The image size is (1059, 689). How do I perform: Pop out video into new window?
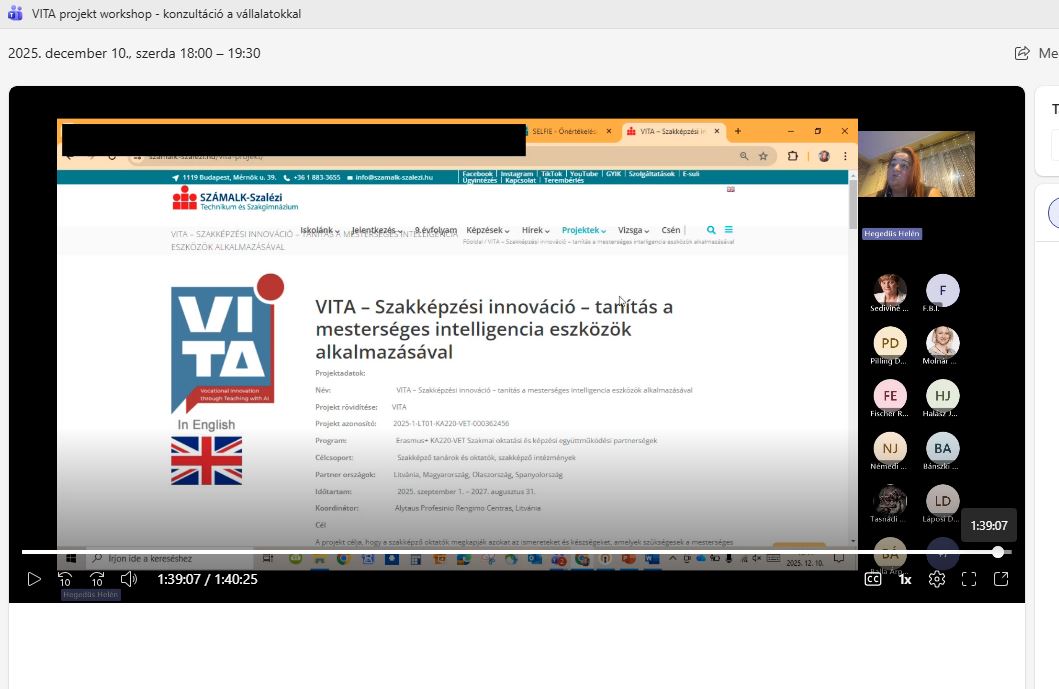tap(1001, 579)
